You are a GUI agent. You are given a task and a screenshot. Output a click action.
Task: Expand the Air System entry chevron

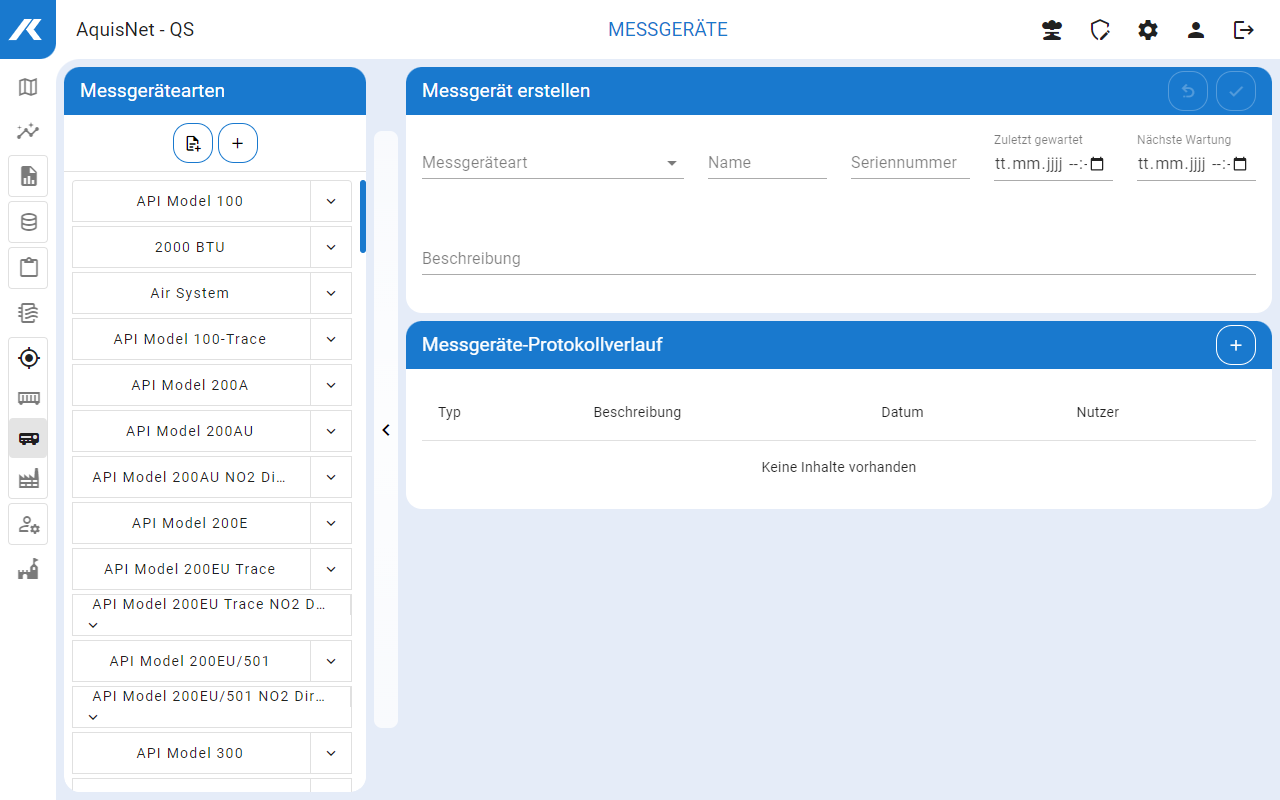pyautogui.click(x=331, y=293)
